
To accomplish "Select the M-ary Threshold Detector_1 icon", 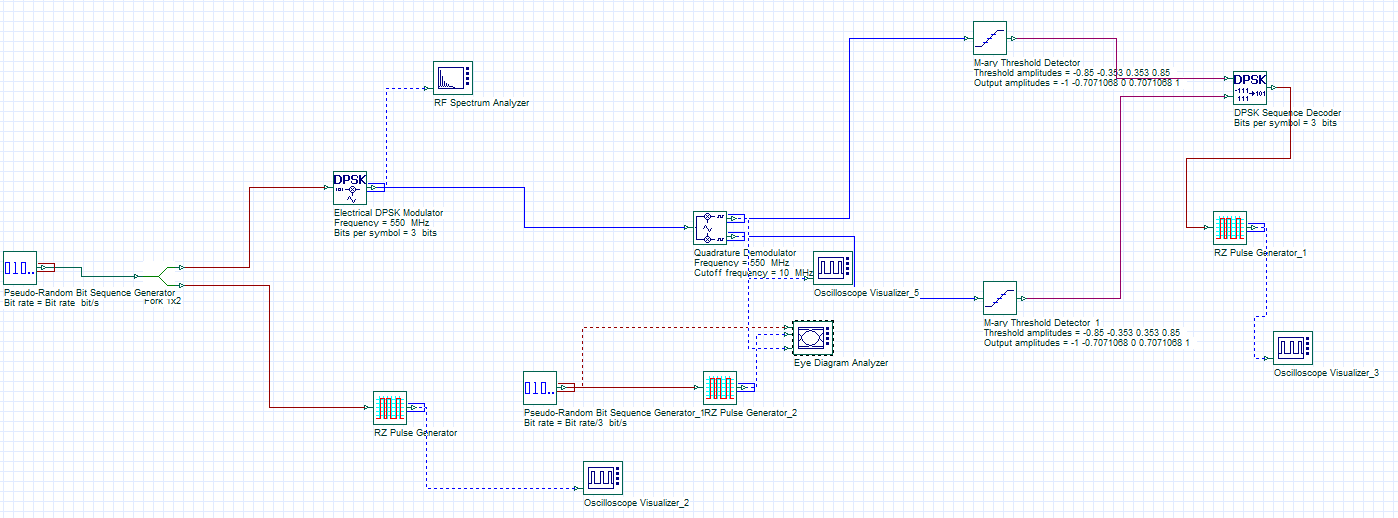I will [999, 298].
